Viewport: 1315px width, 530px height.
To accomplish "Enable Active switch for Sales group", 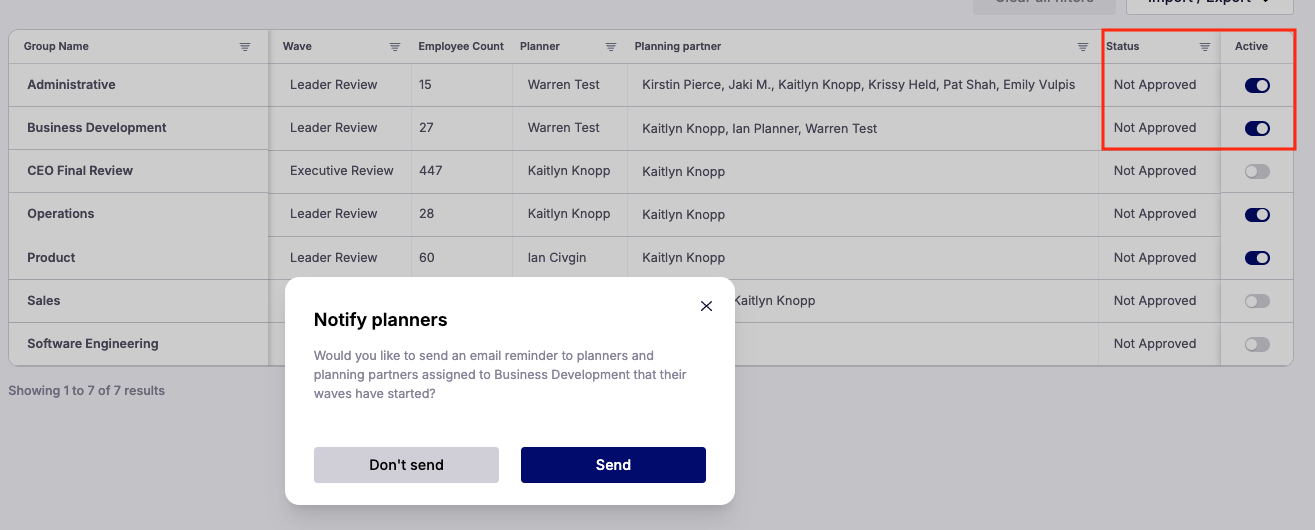I will [1257, 301].
